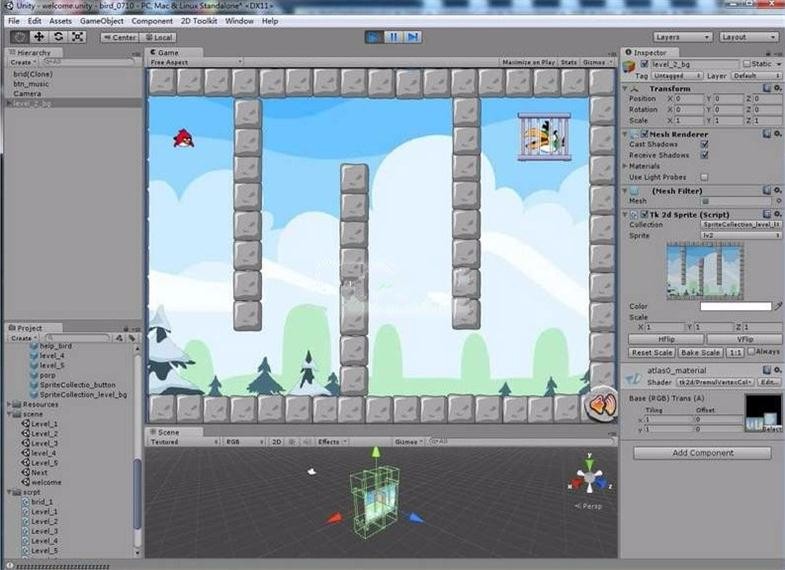
Task: Open the Free Aspect dropdown
Action: (196, 63)
